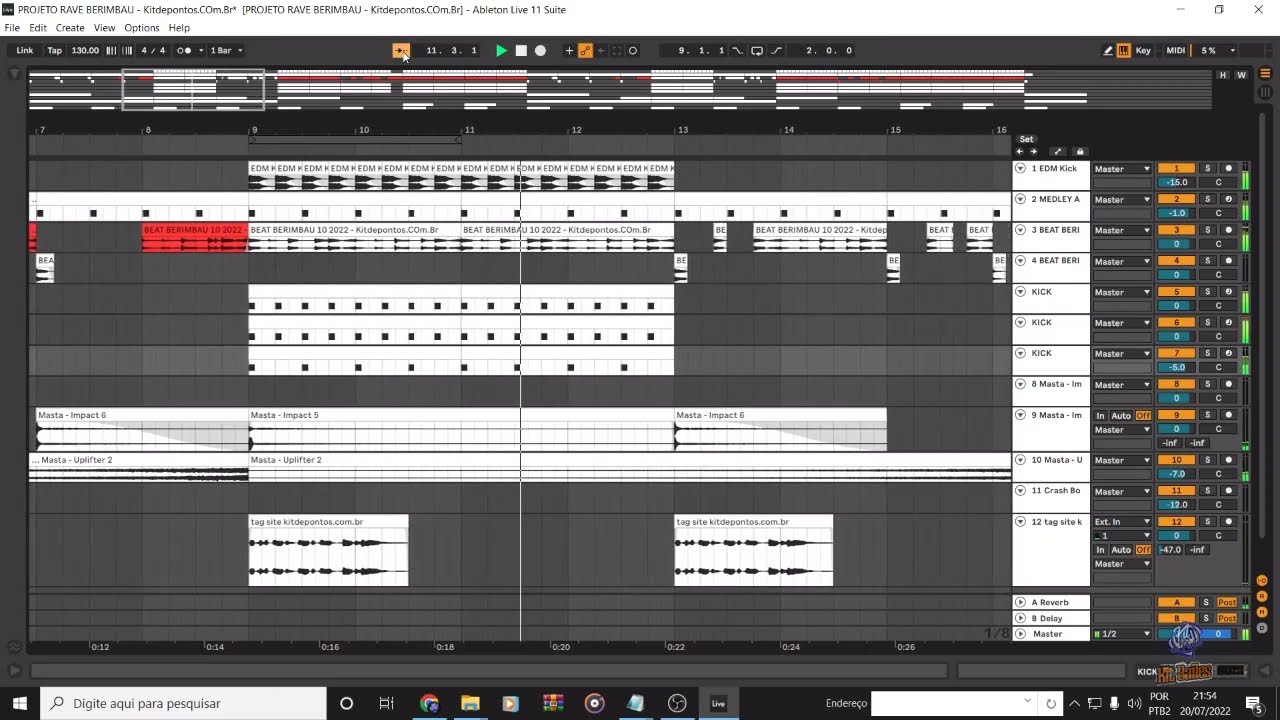
Task: Open 1 EDM Kick output Master dropdown
Action: coord(1122,169)
